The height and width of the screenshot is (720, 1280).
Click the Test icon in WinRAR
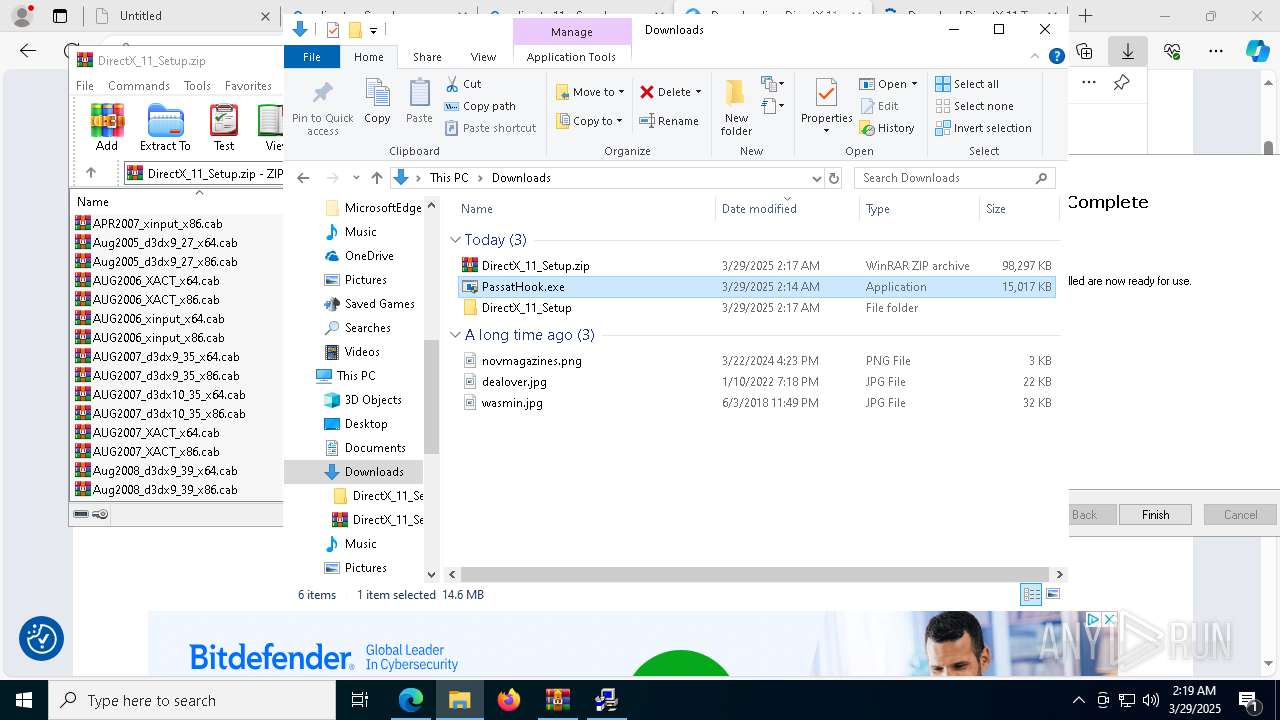tap(224, 128)
